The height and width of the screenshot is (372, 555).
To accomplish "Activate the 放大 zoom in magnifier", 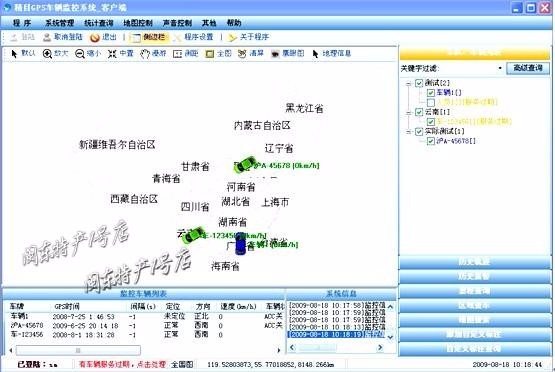I will coord(55,54).
